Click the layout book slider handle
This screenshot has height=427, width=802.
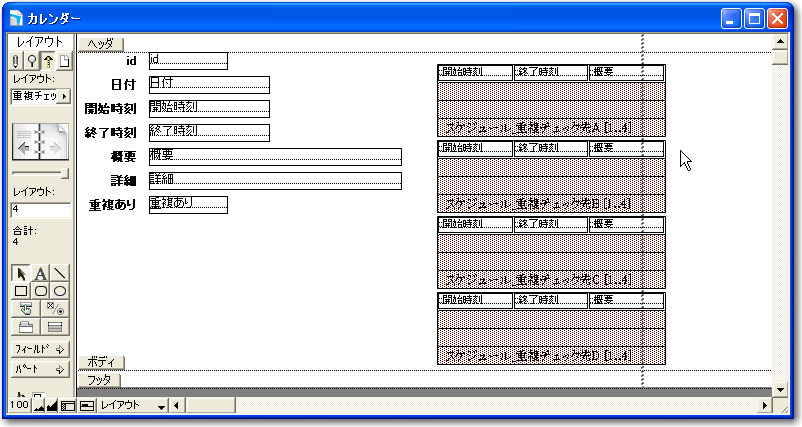pyautogui.click(x=66, y=172)
